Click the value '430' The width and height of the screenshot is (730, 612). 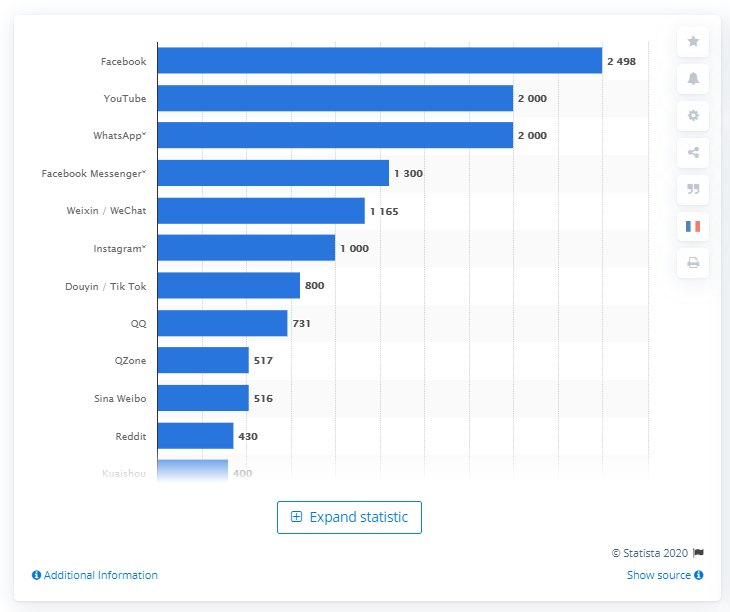[x=248, y=437]
